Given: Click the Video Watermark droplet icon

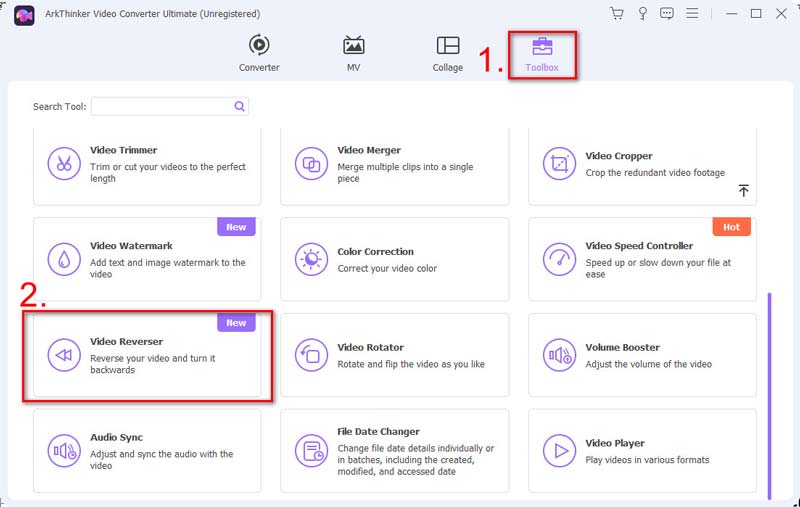Looking at the screenshot, I should coord(64,259).
